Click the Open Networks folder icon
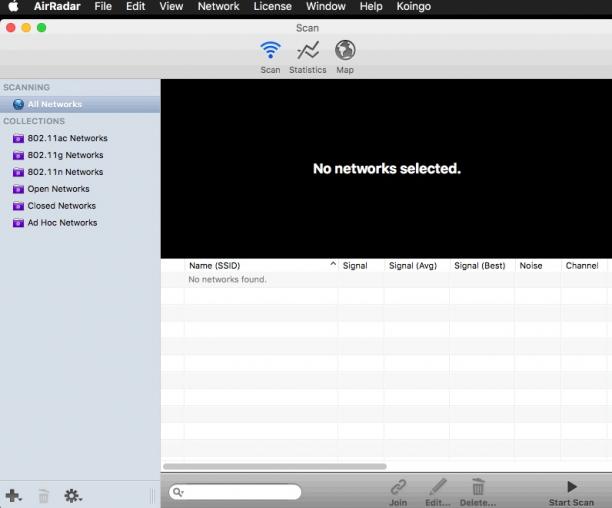 [x=18, y=189]
